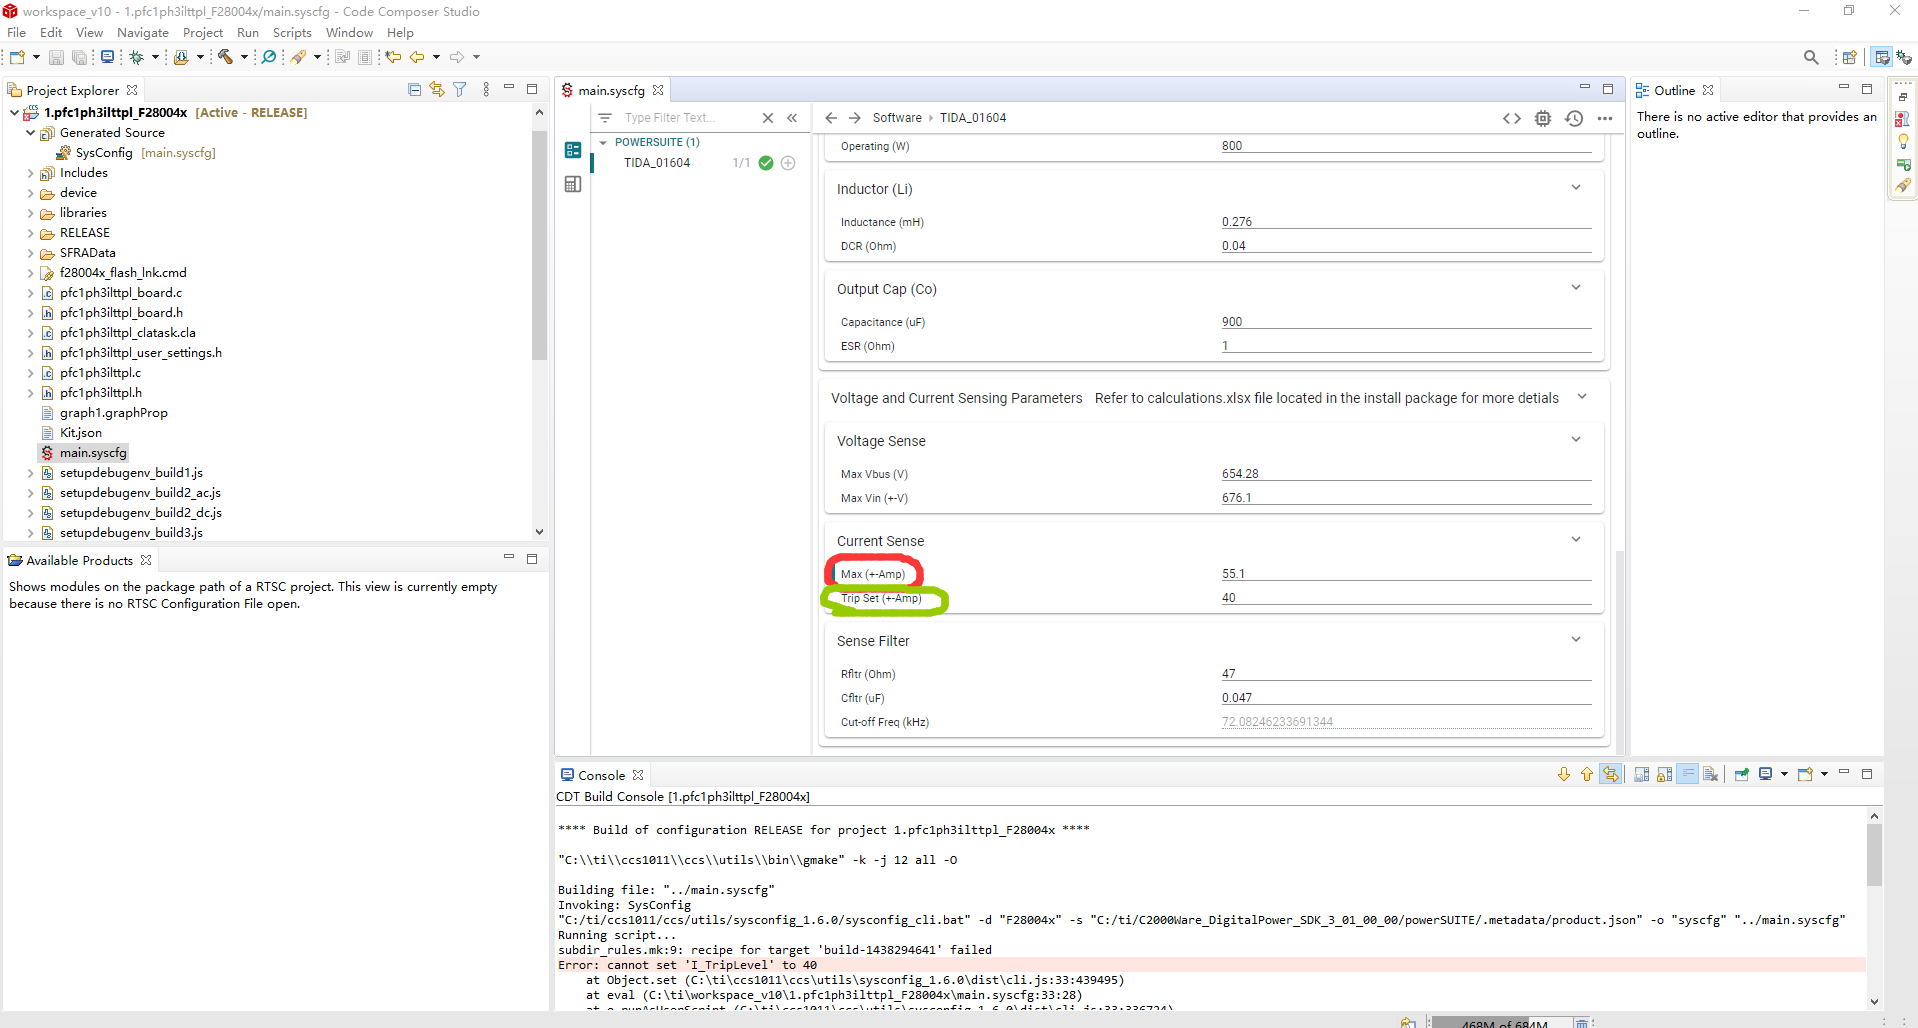Click the Inductance (mH) value field
The image size is (1918, 1028).
point(1406,222)
